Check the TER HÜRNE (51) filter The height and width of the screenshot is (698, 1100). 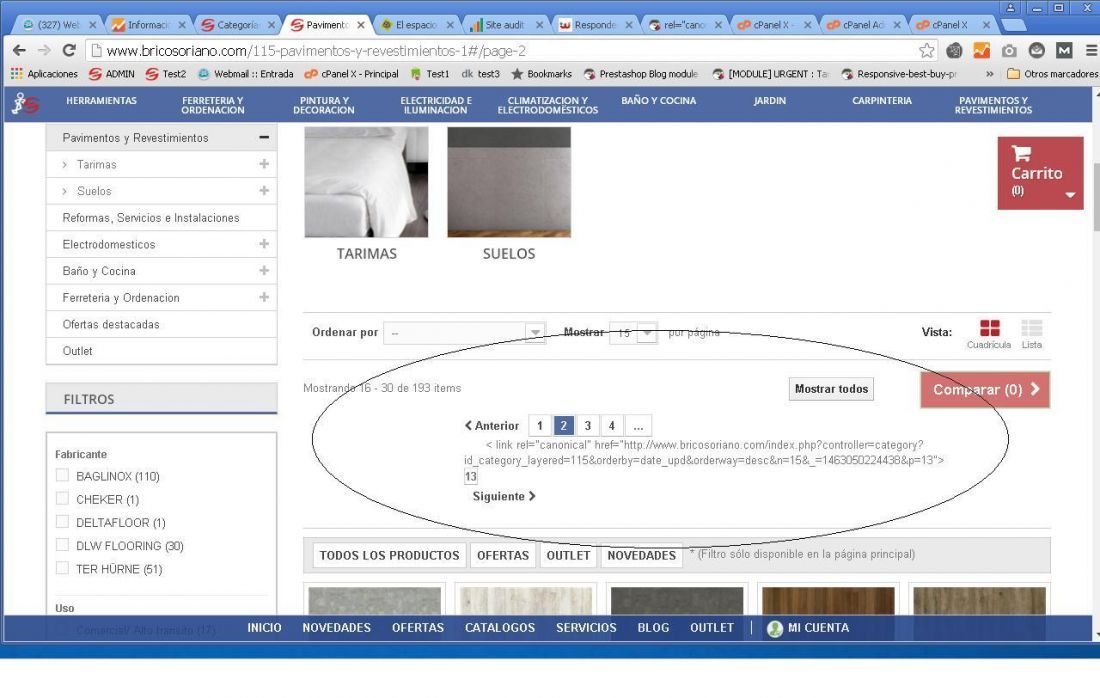pos(62,568)
